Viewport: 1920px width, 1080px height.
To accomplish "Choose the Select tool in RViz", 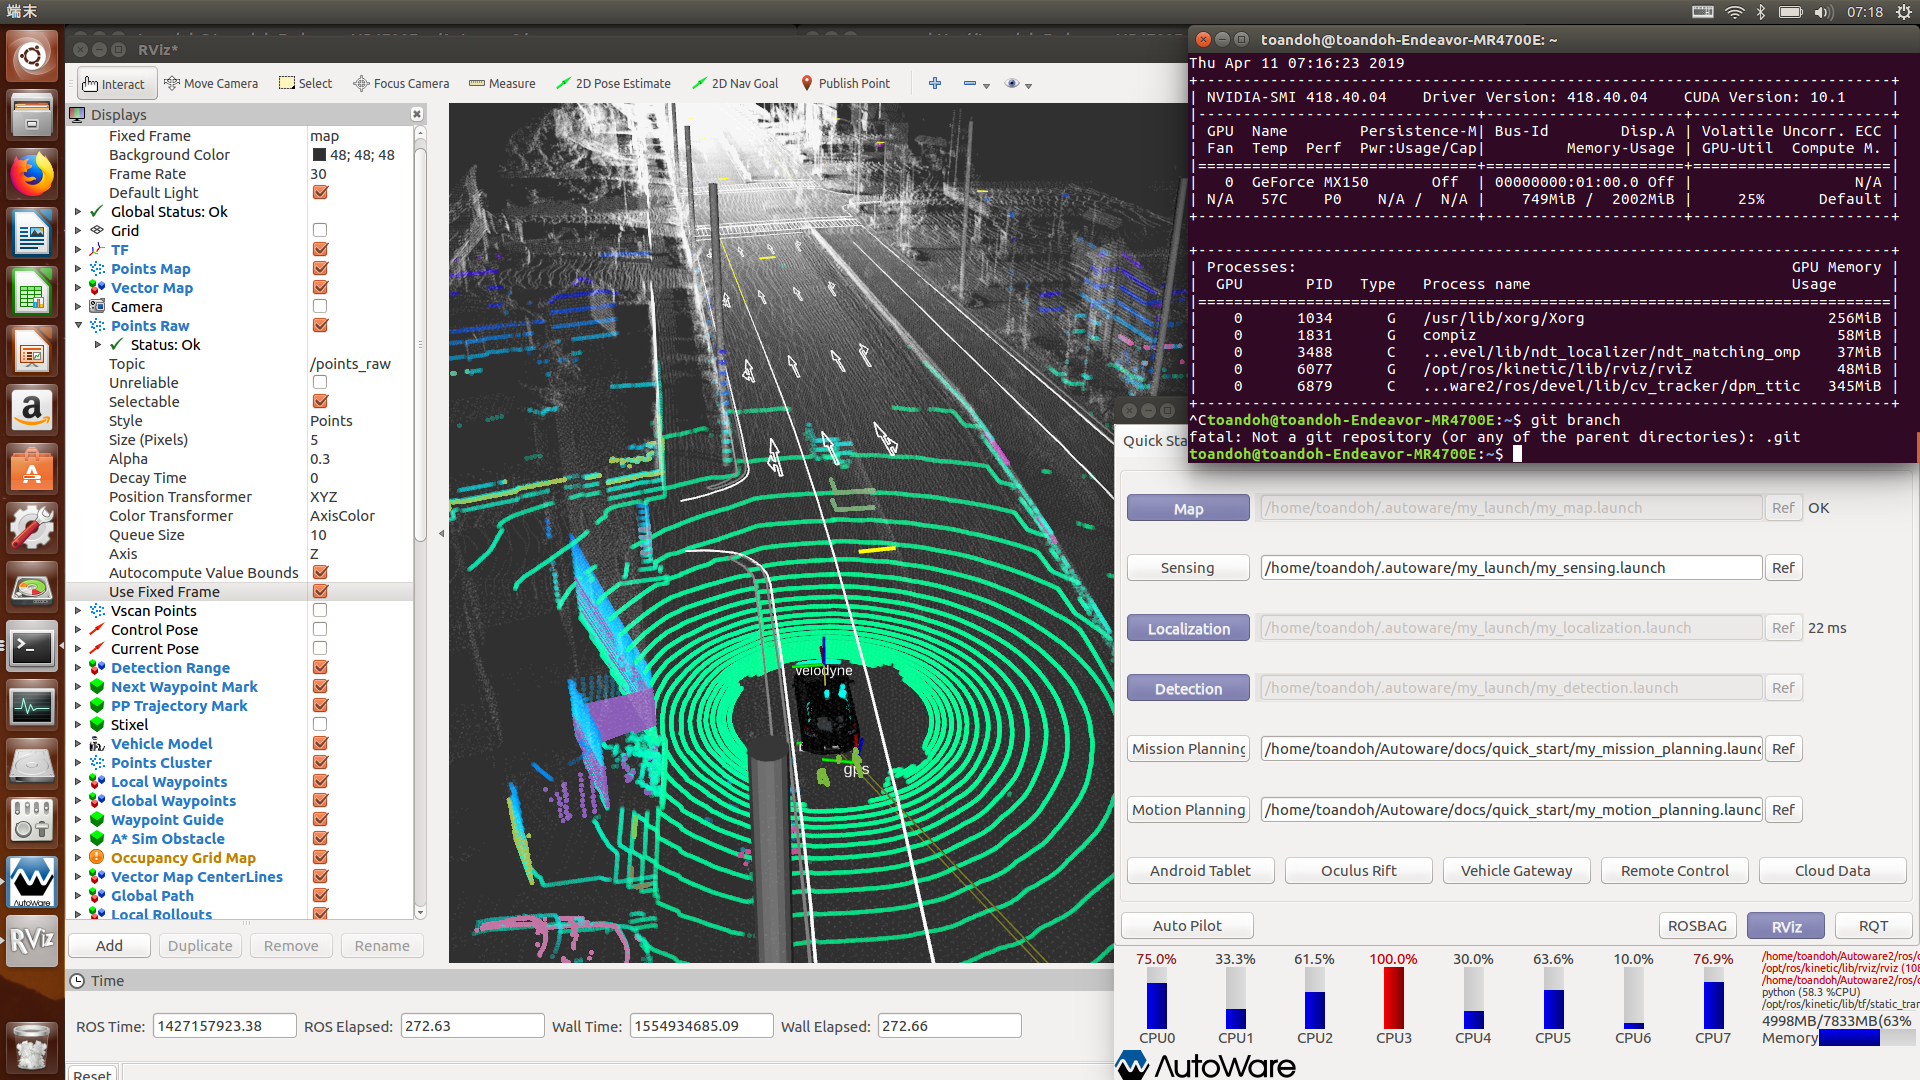I will pyautogui.click(x=305, y=84).
